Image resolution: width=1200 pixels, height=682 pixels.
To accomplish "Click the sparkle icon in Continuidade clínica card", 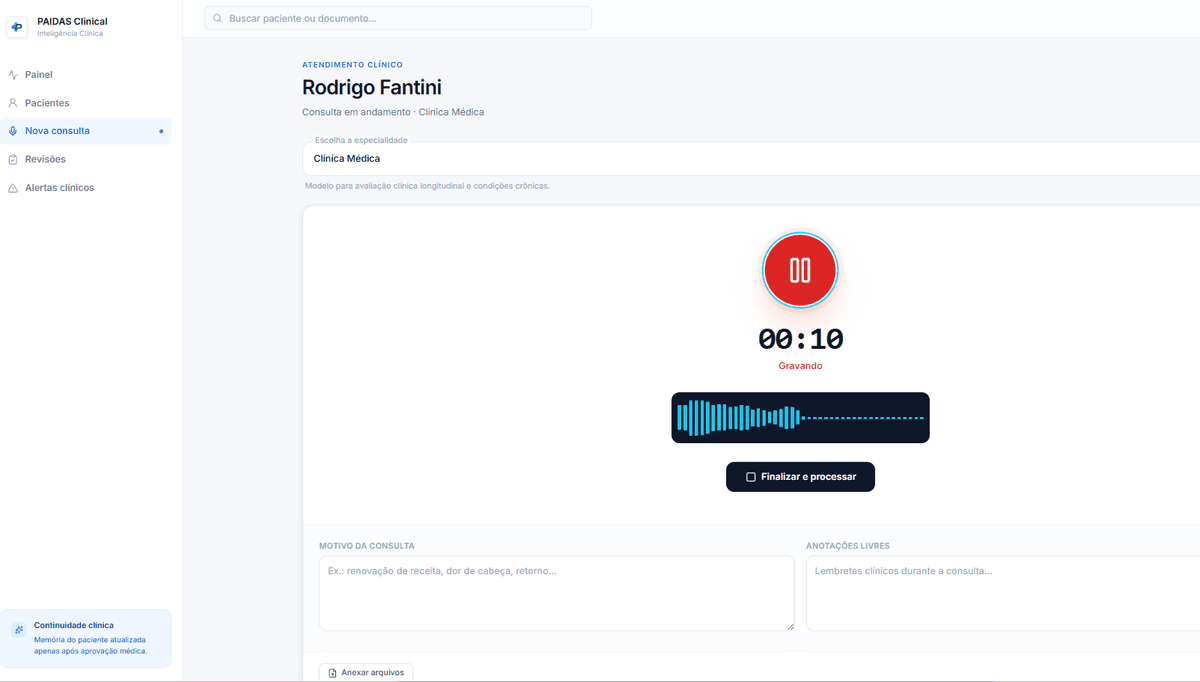I will point(18,630).
